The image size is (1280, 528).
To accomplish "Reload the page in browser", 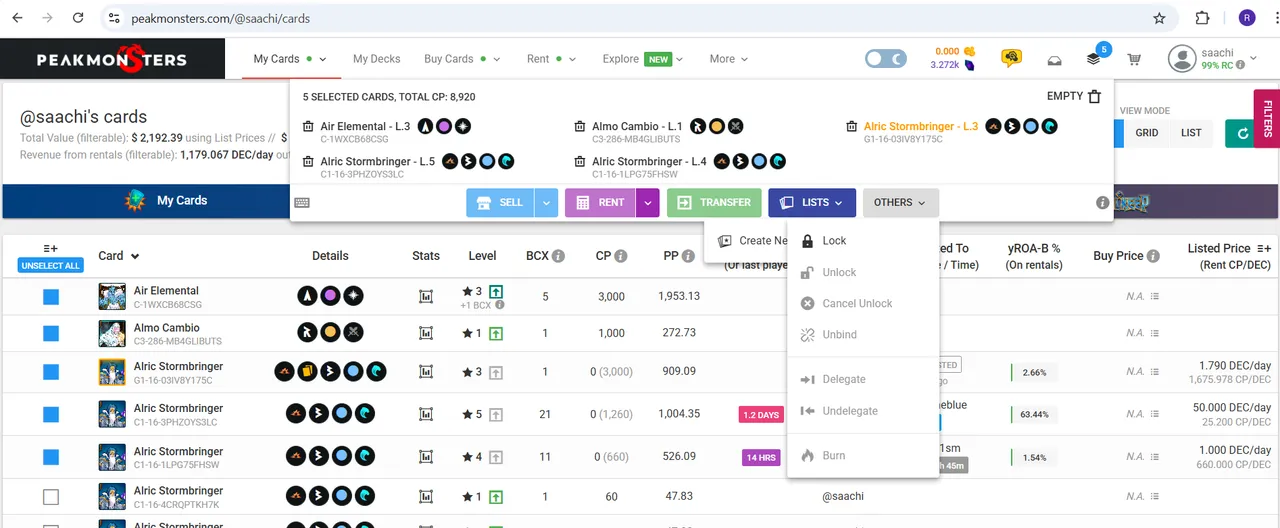I will 79,18.
